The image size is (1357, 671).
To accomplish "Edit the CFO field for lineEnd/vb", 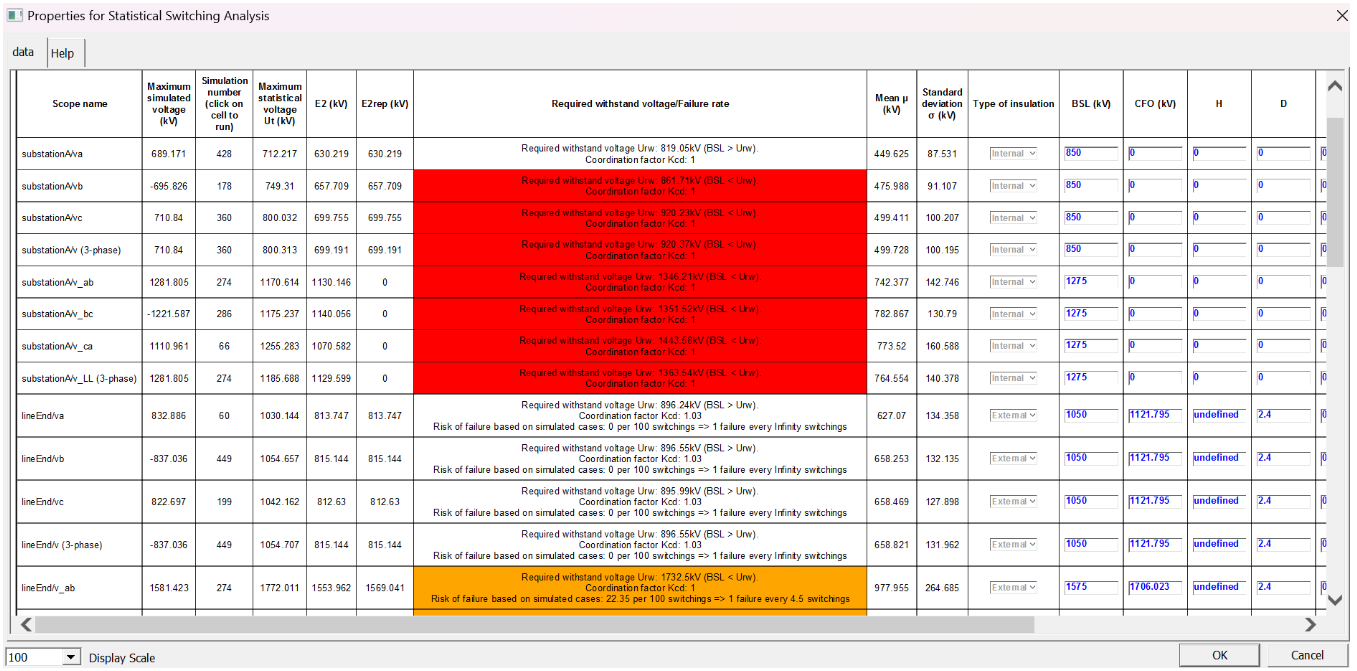I will click(1154, 458).
